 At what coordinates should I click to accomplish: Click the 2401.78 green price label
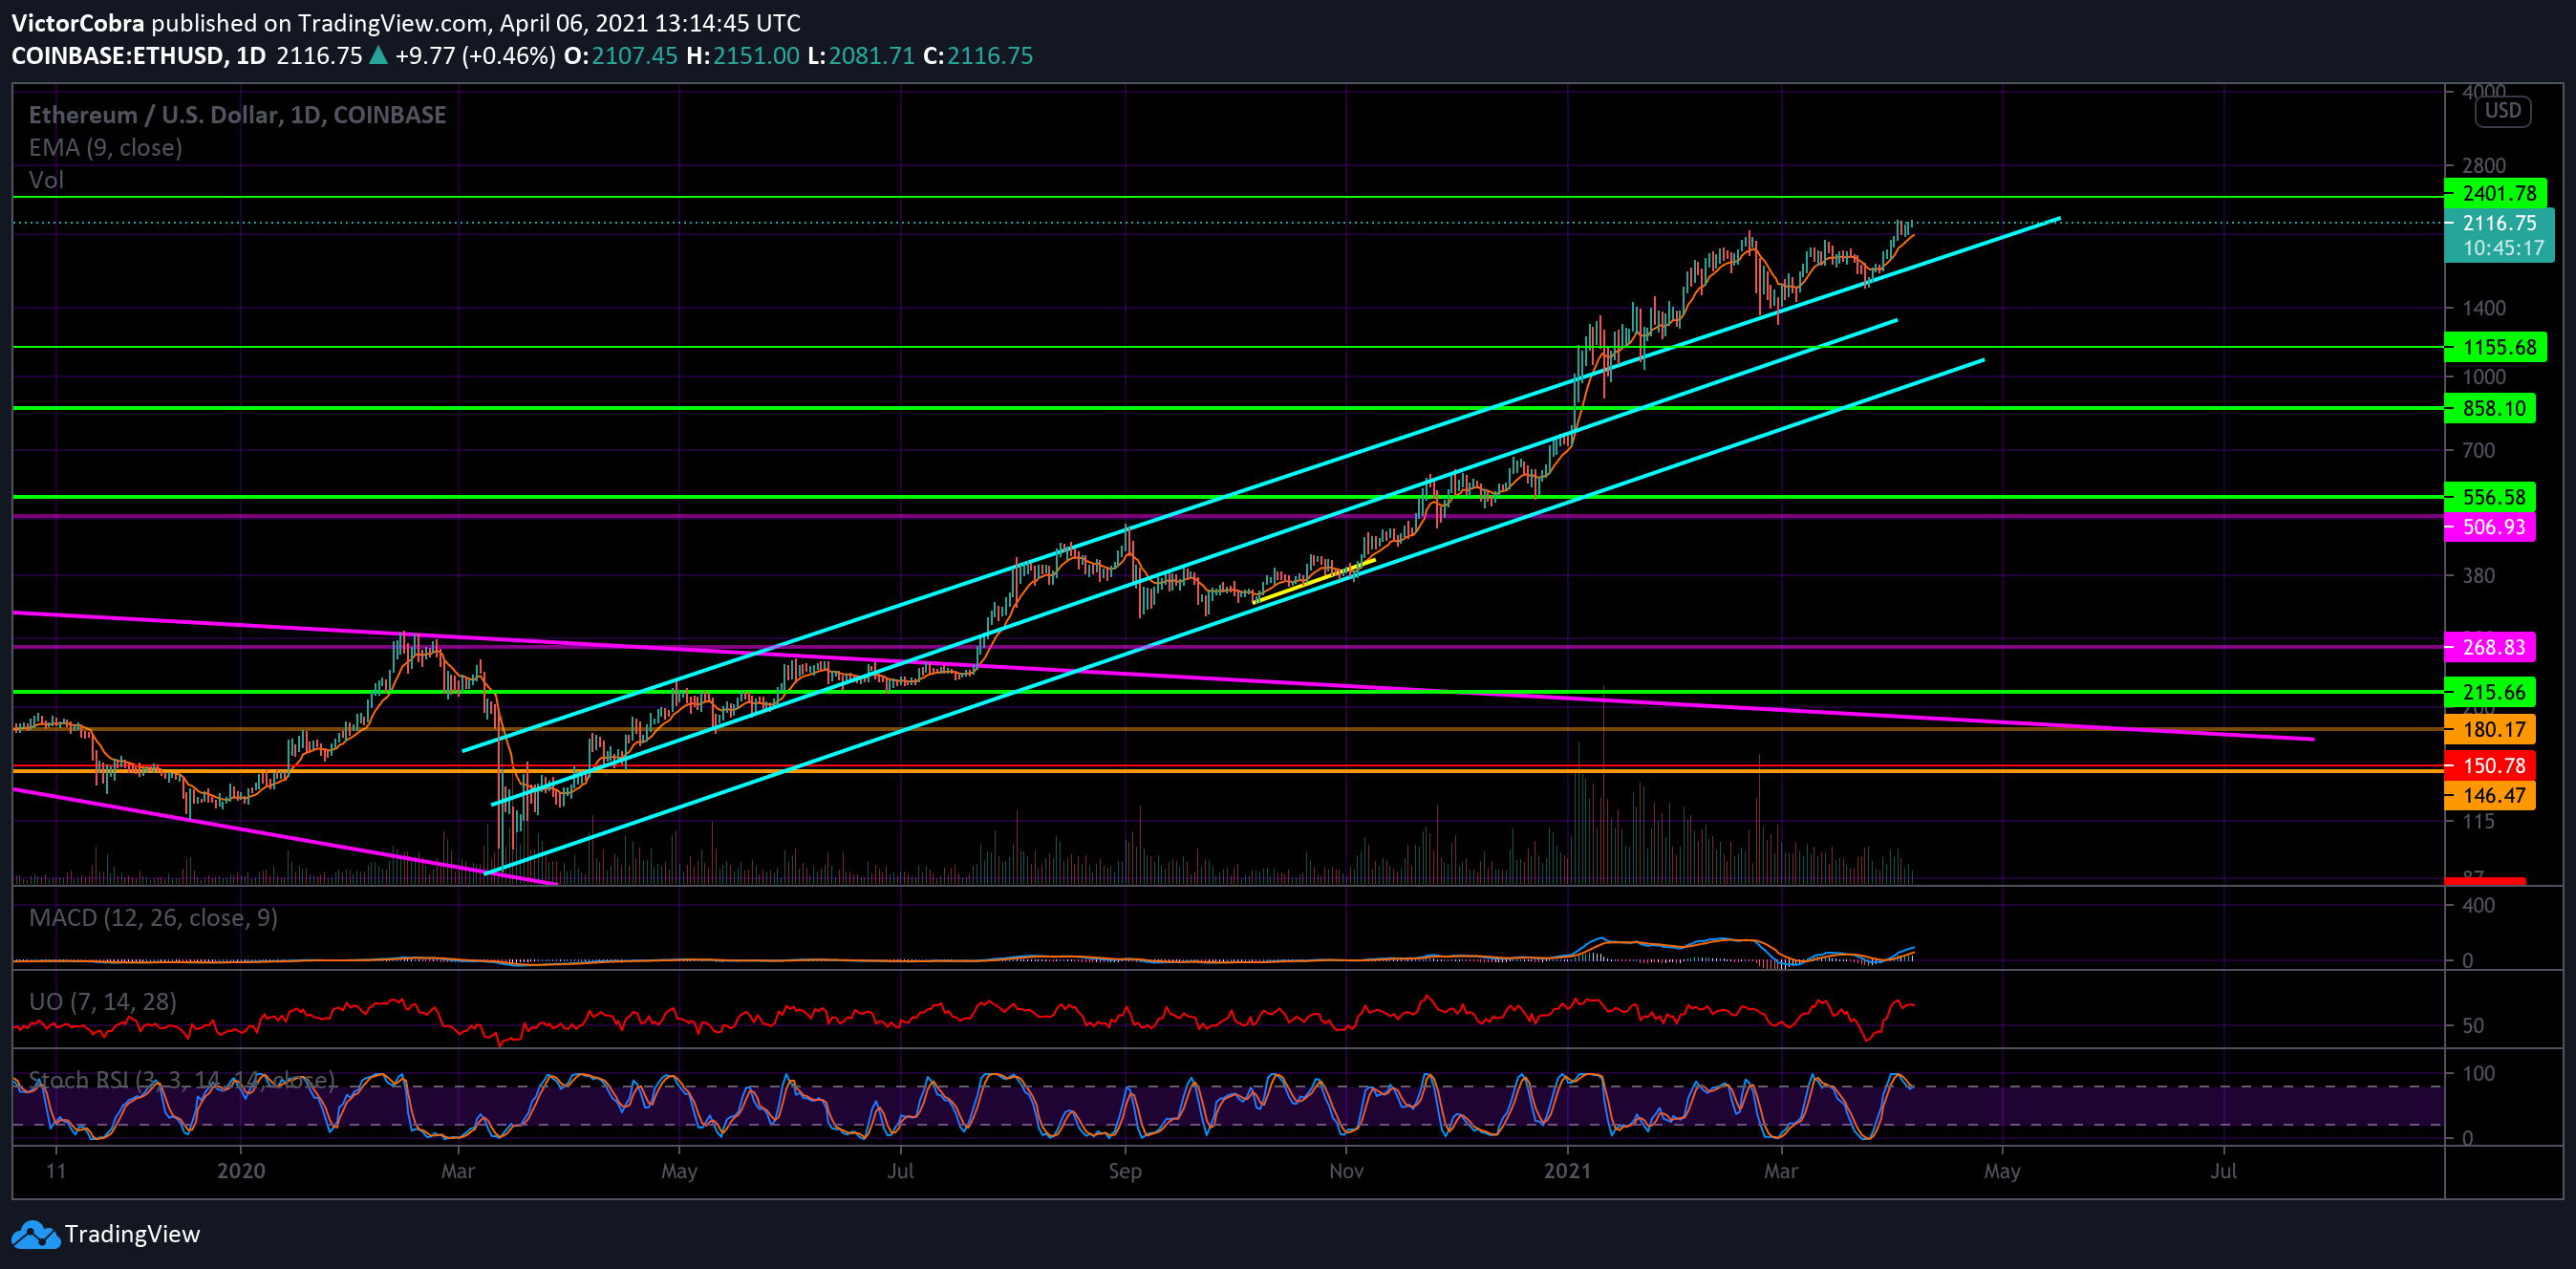2495,193
